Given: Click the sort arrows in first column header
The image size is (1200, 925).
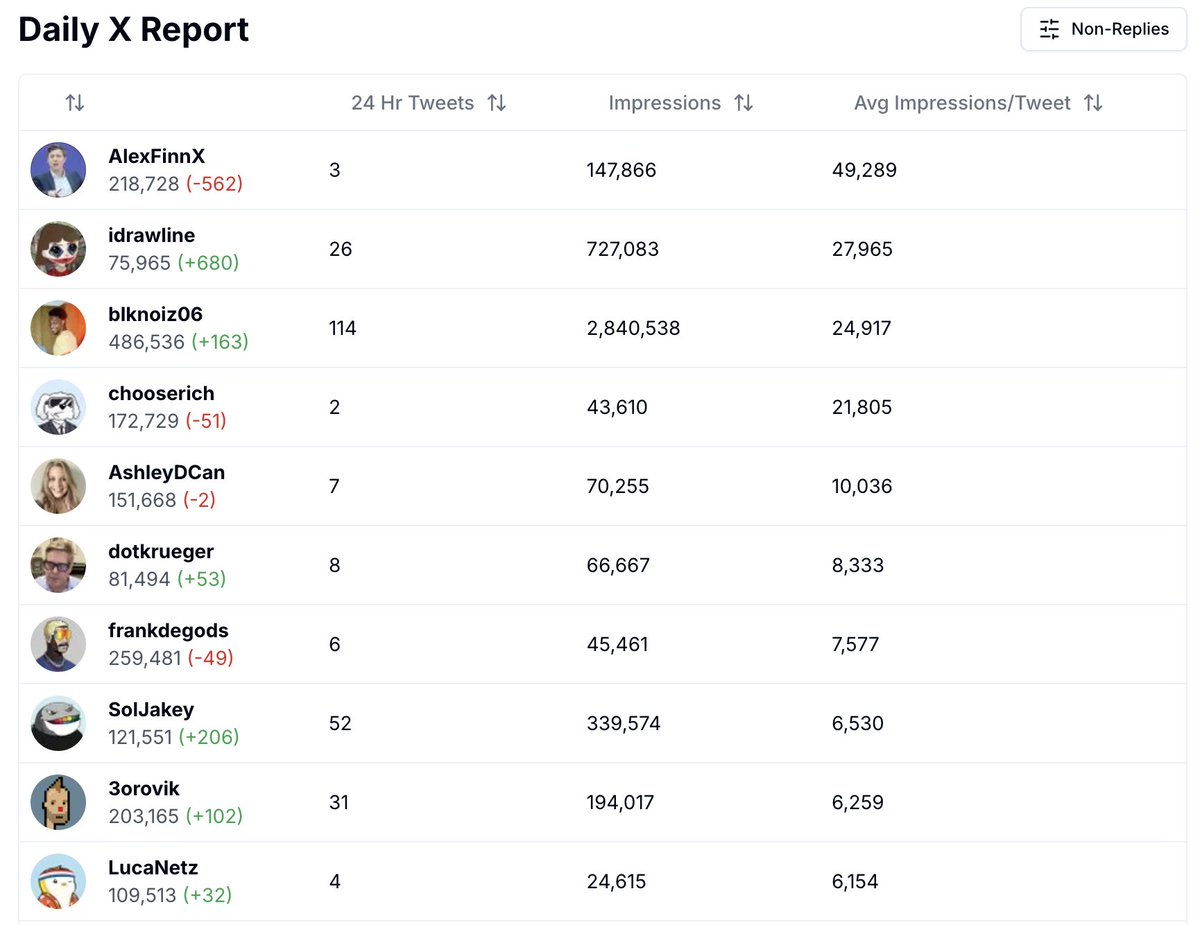Looking at the screenshot, I should tap(75, 103).
